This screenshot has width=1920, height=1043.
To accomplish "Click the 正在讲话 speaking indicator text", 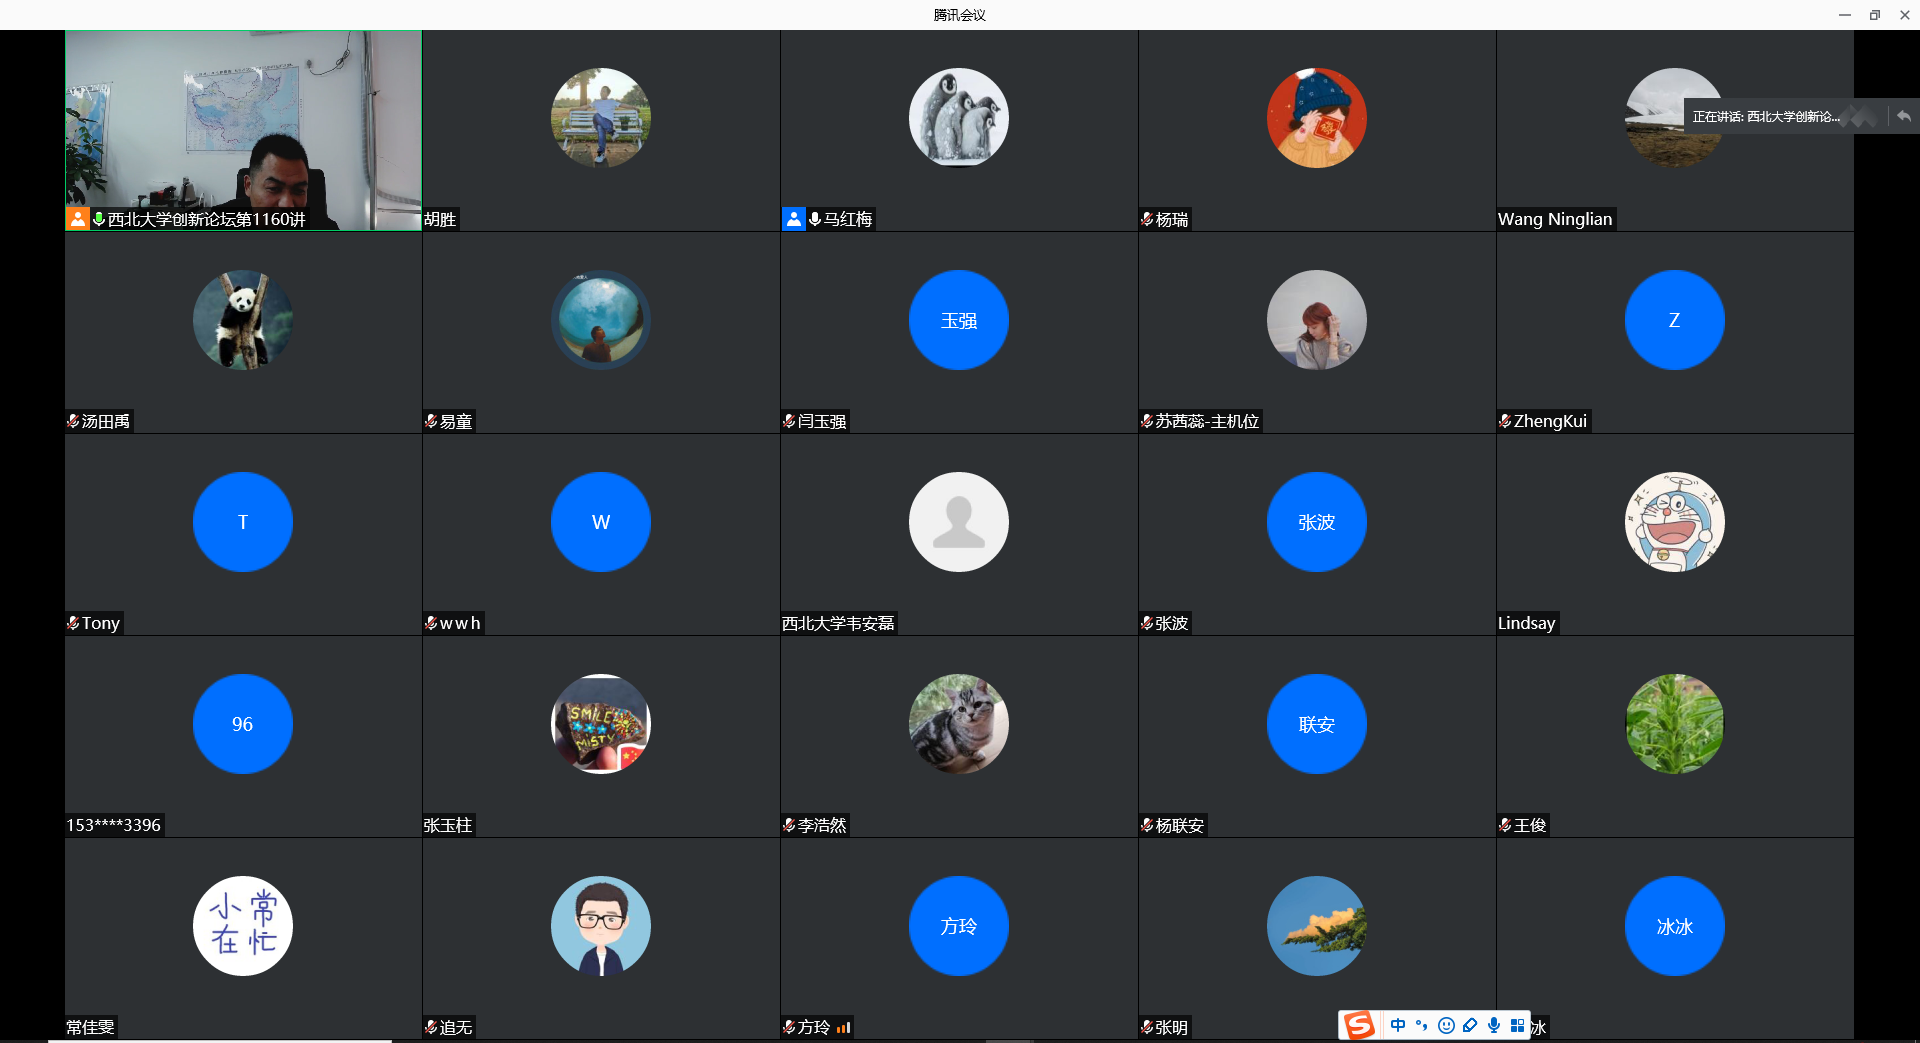I will (x=1765, y=117).
